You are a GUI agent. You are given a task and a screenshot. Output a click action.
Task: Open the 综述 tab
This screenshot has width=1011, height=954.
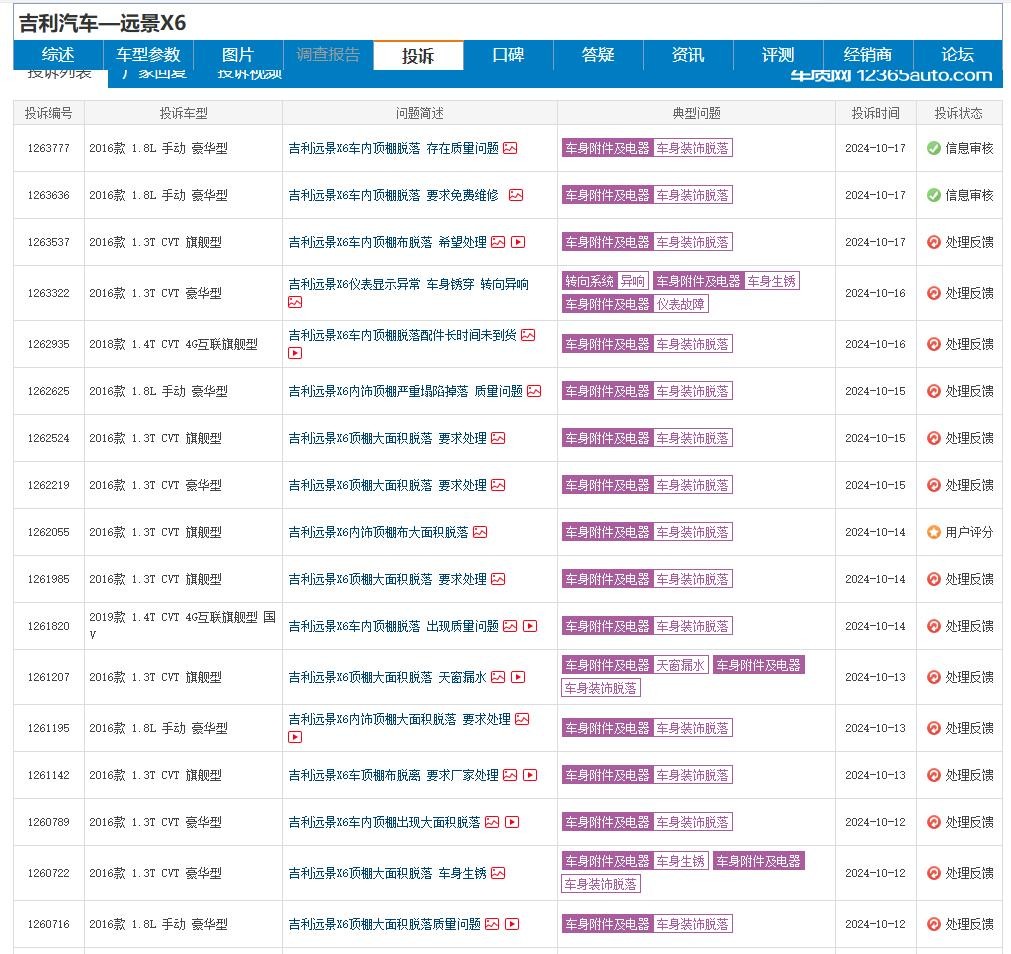(x=58, y=55)
